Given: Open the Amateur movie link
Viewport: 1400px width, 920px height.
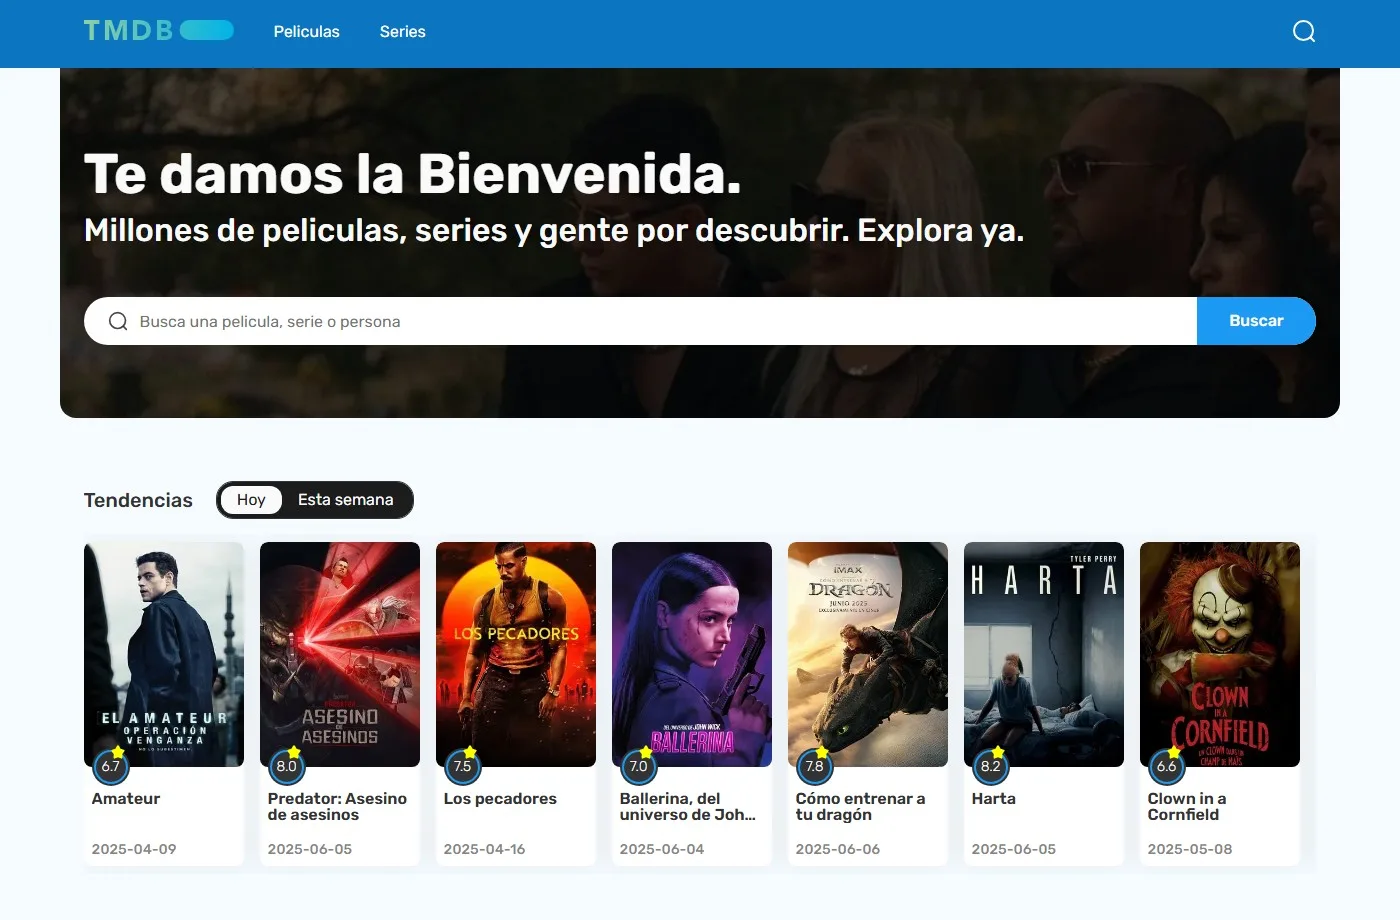Looking at the screenshot, I should tap(126, 798).
